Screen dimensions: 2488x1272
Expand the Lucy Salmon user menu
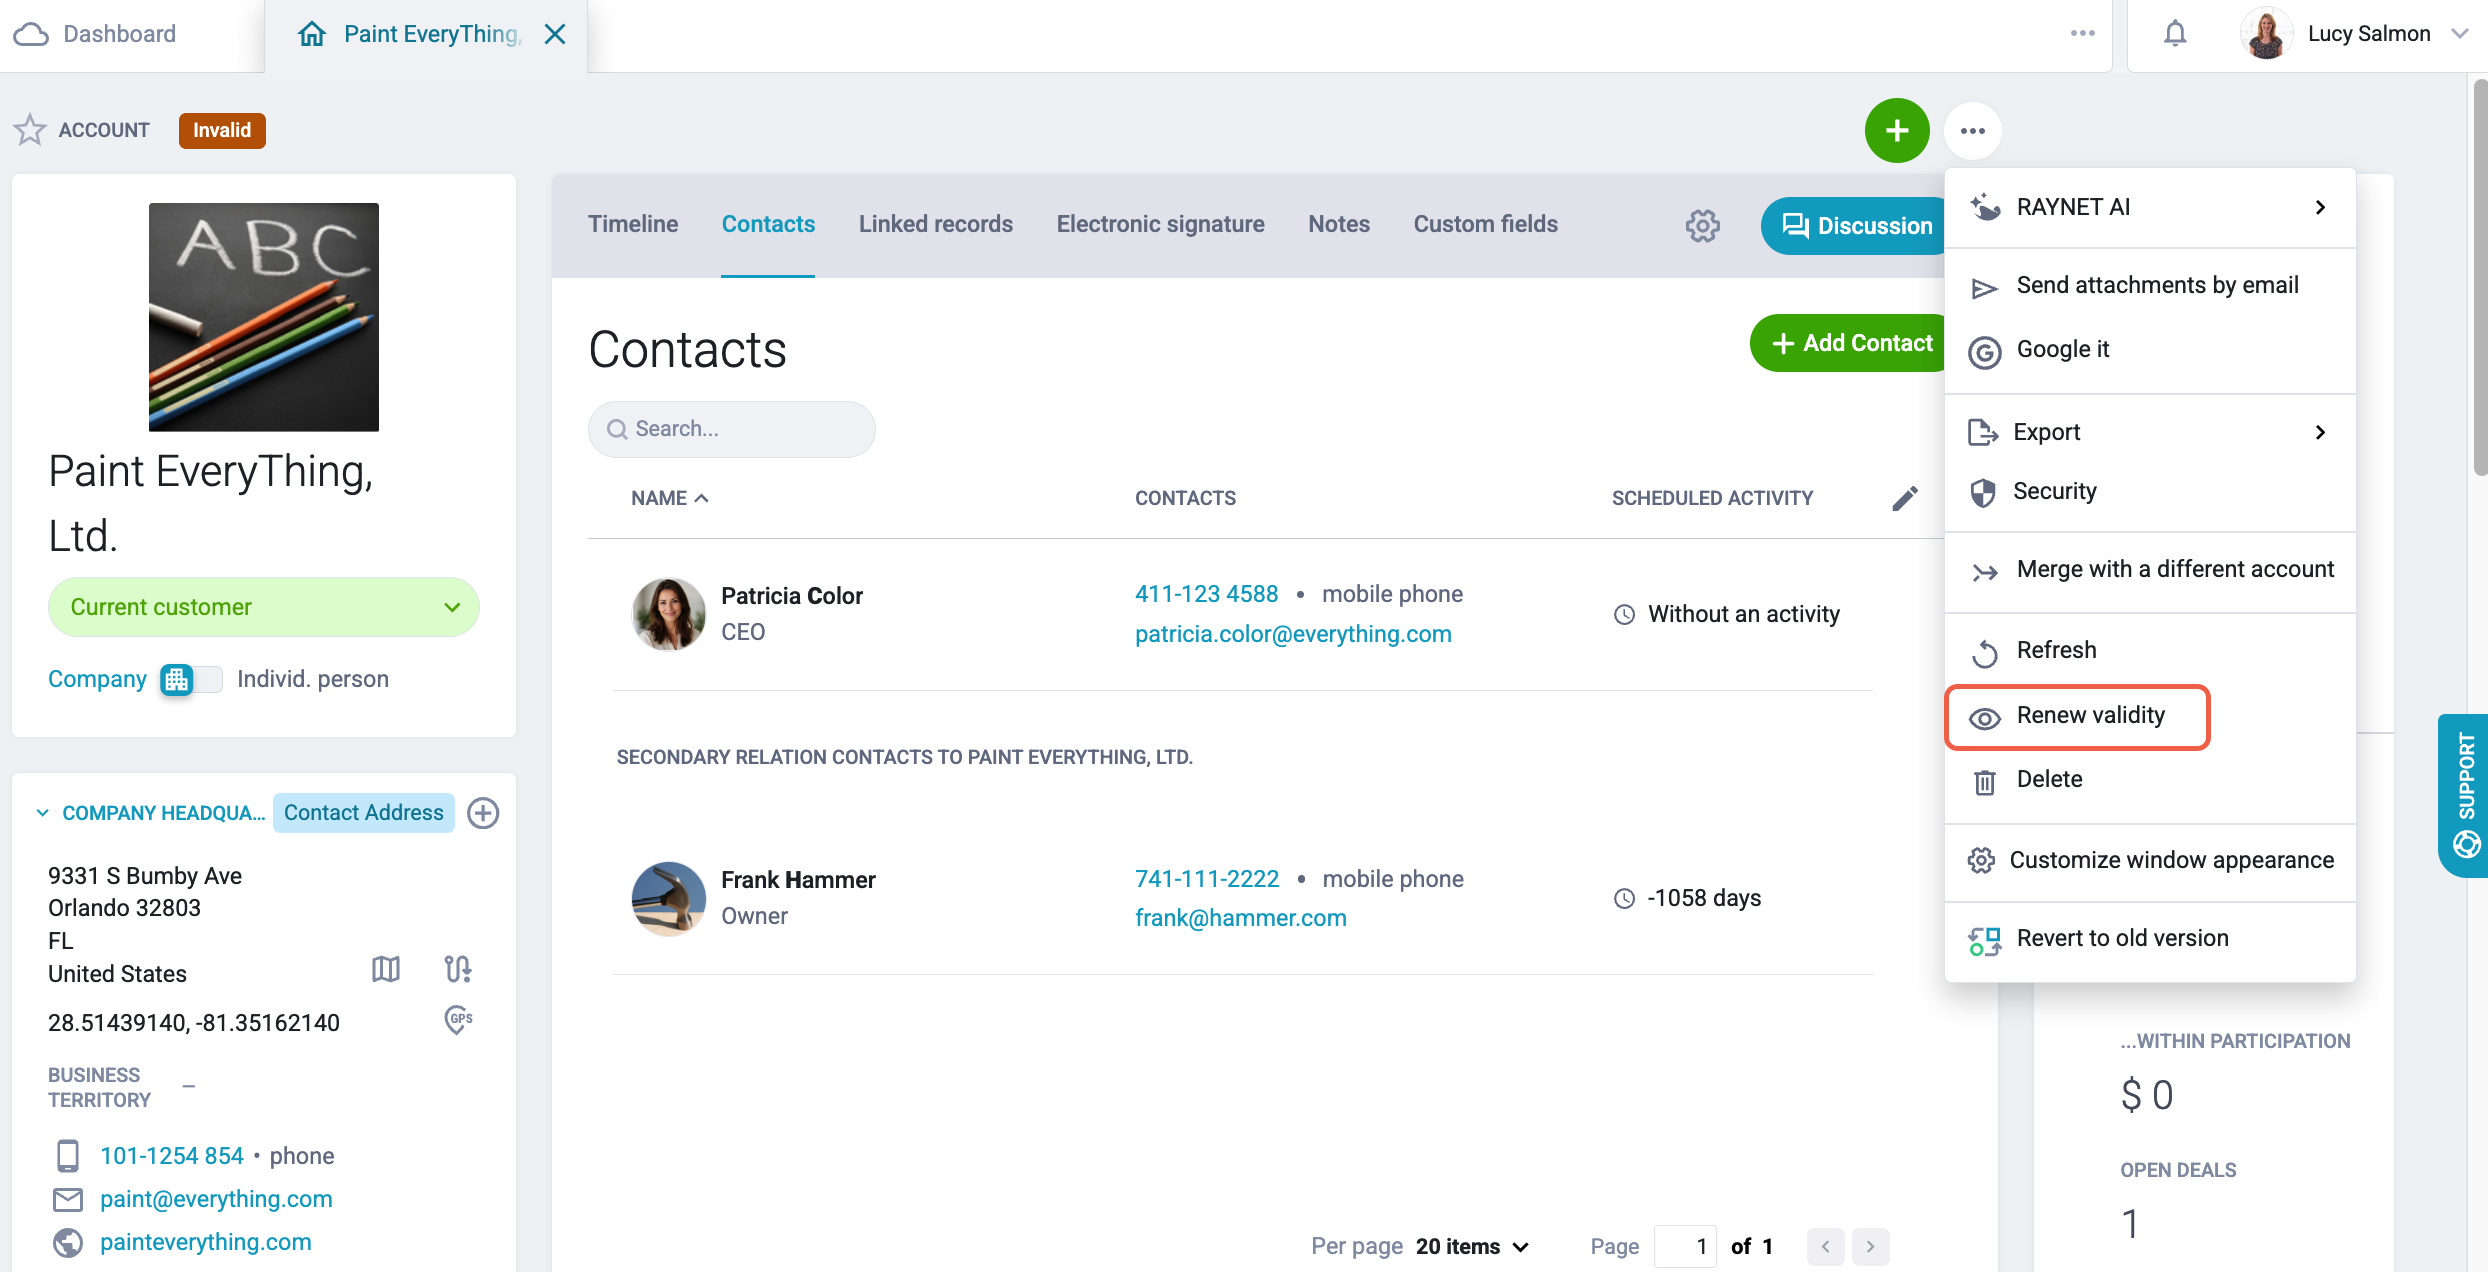[2460, 34]
